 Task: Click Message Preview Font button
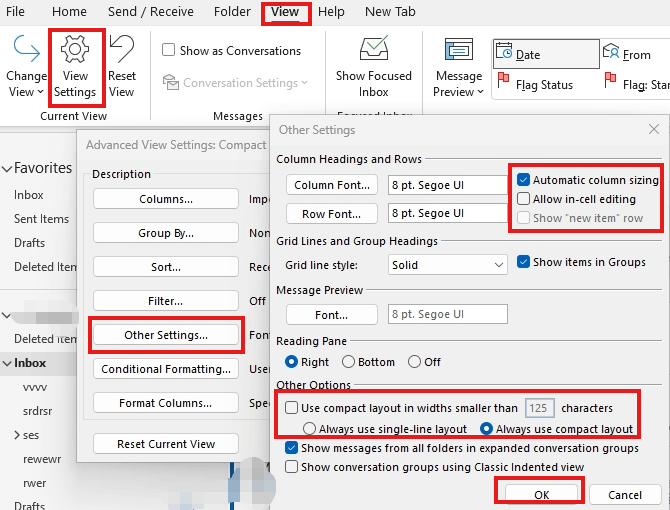point(332,314)
